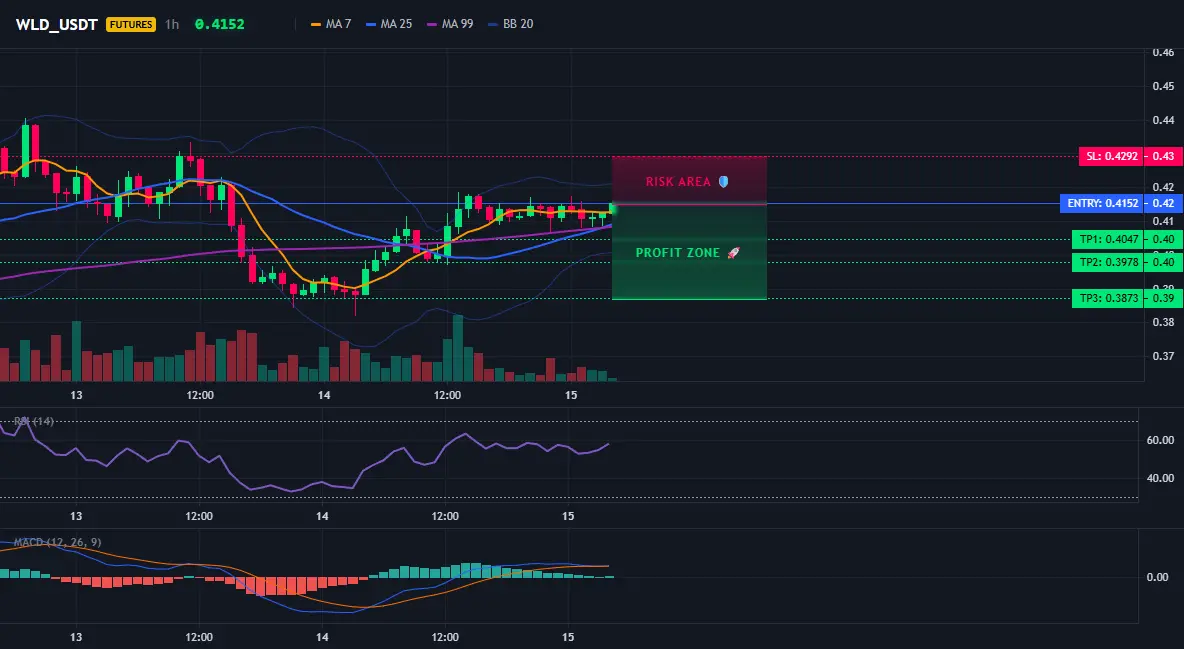Viewport: 1184px width, 649px height.
Task: Click date 15 on main chart axis
Action: click(571, 395)
